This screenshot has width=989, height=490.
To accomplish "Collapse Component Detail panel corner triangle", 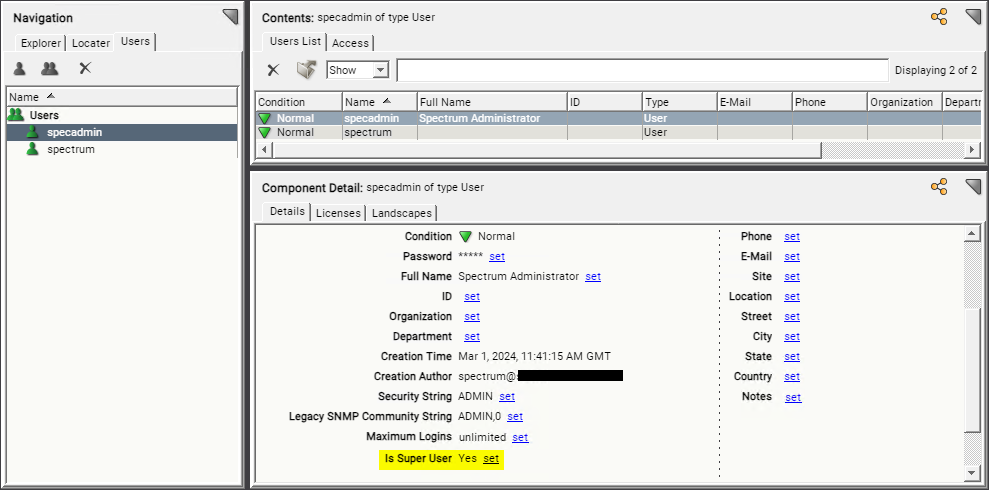I will tap(972, 187).
